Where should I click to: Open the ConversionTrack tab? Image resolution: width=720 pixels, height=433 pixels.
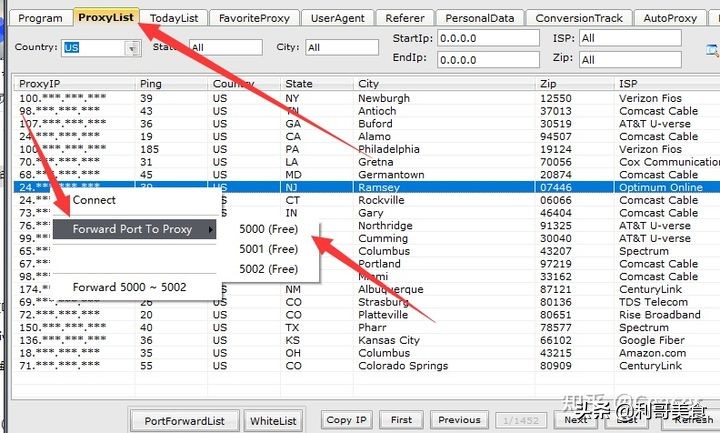pyautogui.click(x=579, y=18)
